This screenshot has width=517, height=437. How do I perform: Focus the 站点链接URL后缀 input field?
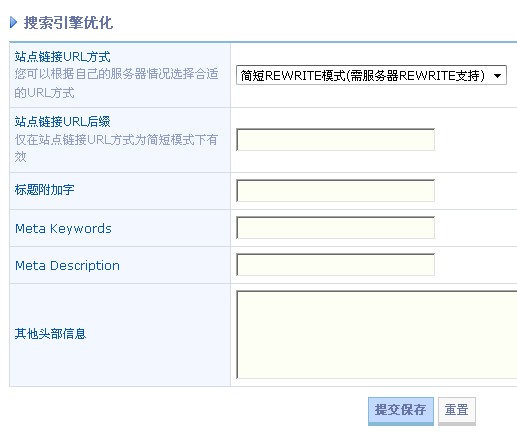pos(335,140)
